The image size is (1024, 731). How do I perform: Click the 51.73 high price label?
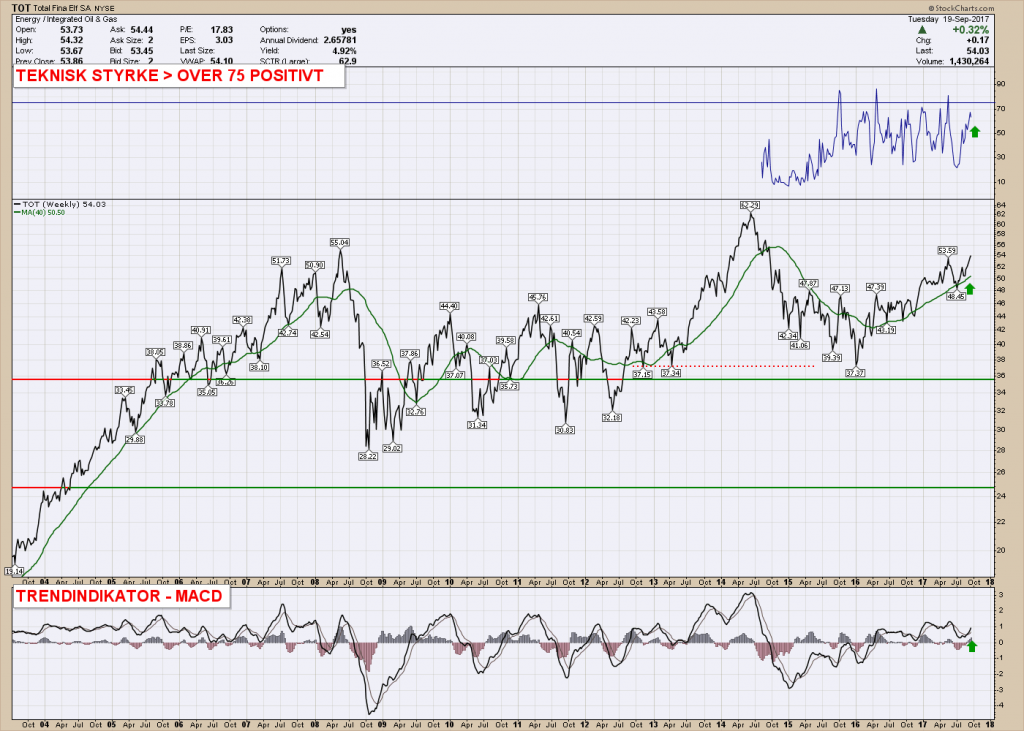281,261
